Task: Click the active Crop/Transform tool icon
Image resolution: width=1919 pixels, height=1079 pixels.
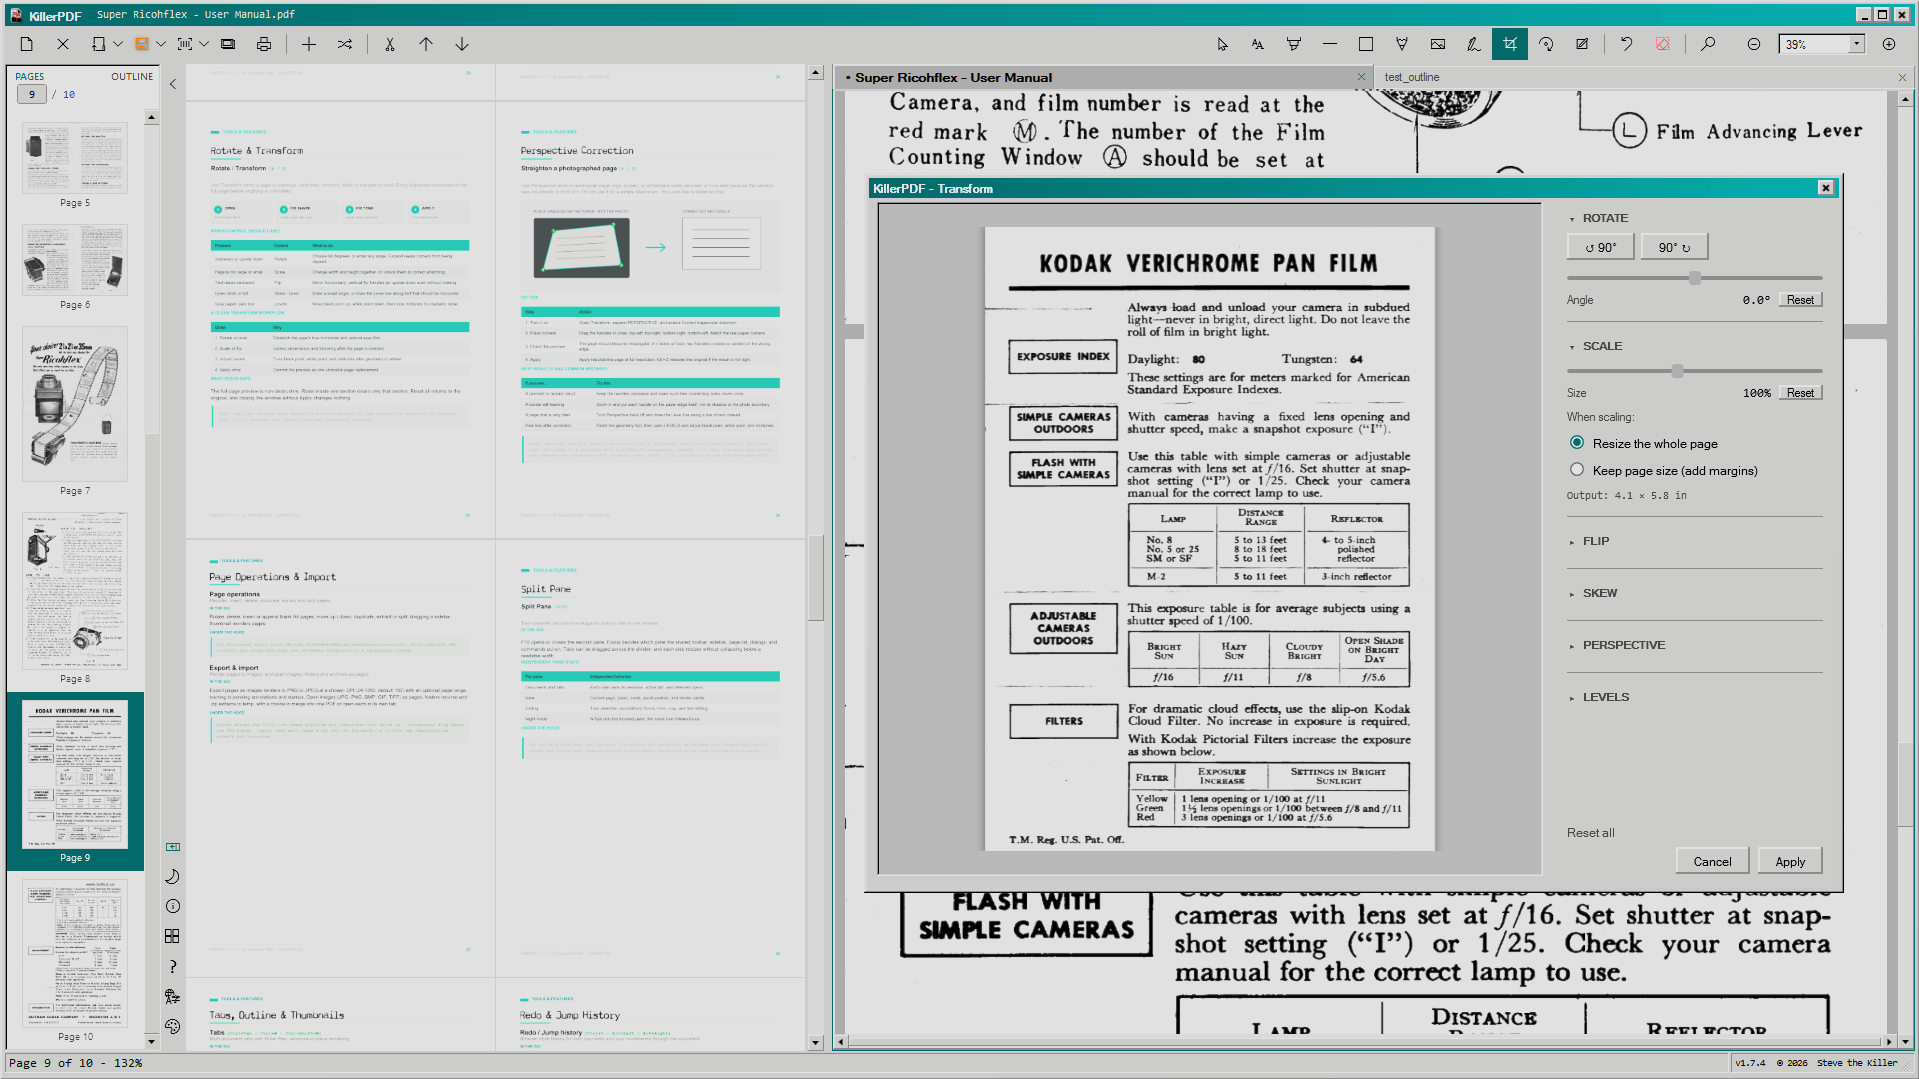Action: [x=1510, y=44]
